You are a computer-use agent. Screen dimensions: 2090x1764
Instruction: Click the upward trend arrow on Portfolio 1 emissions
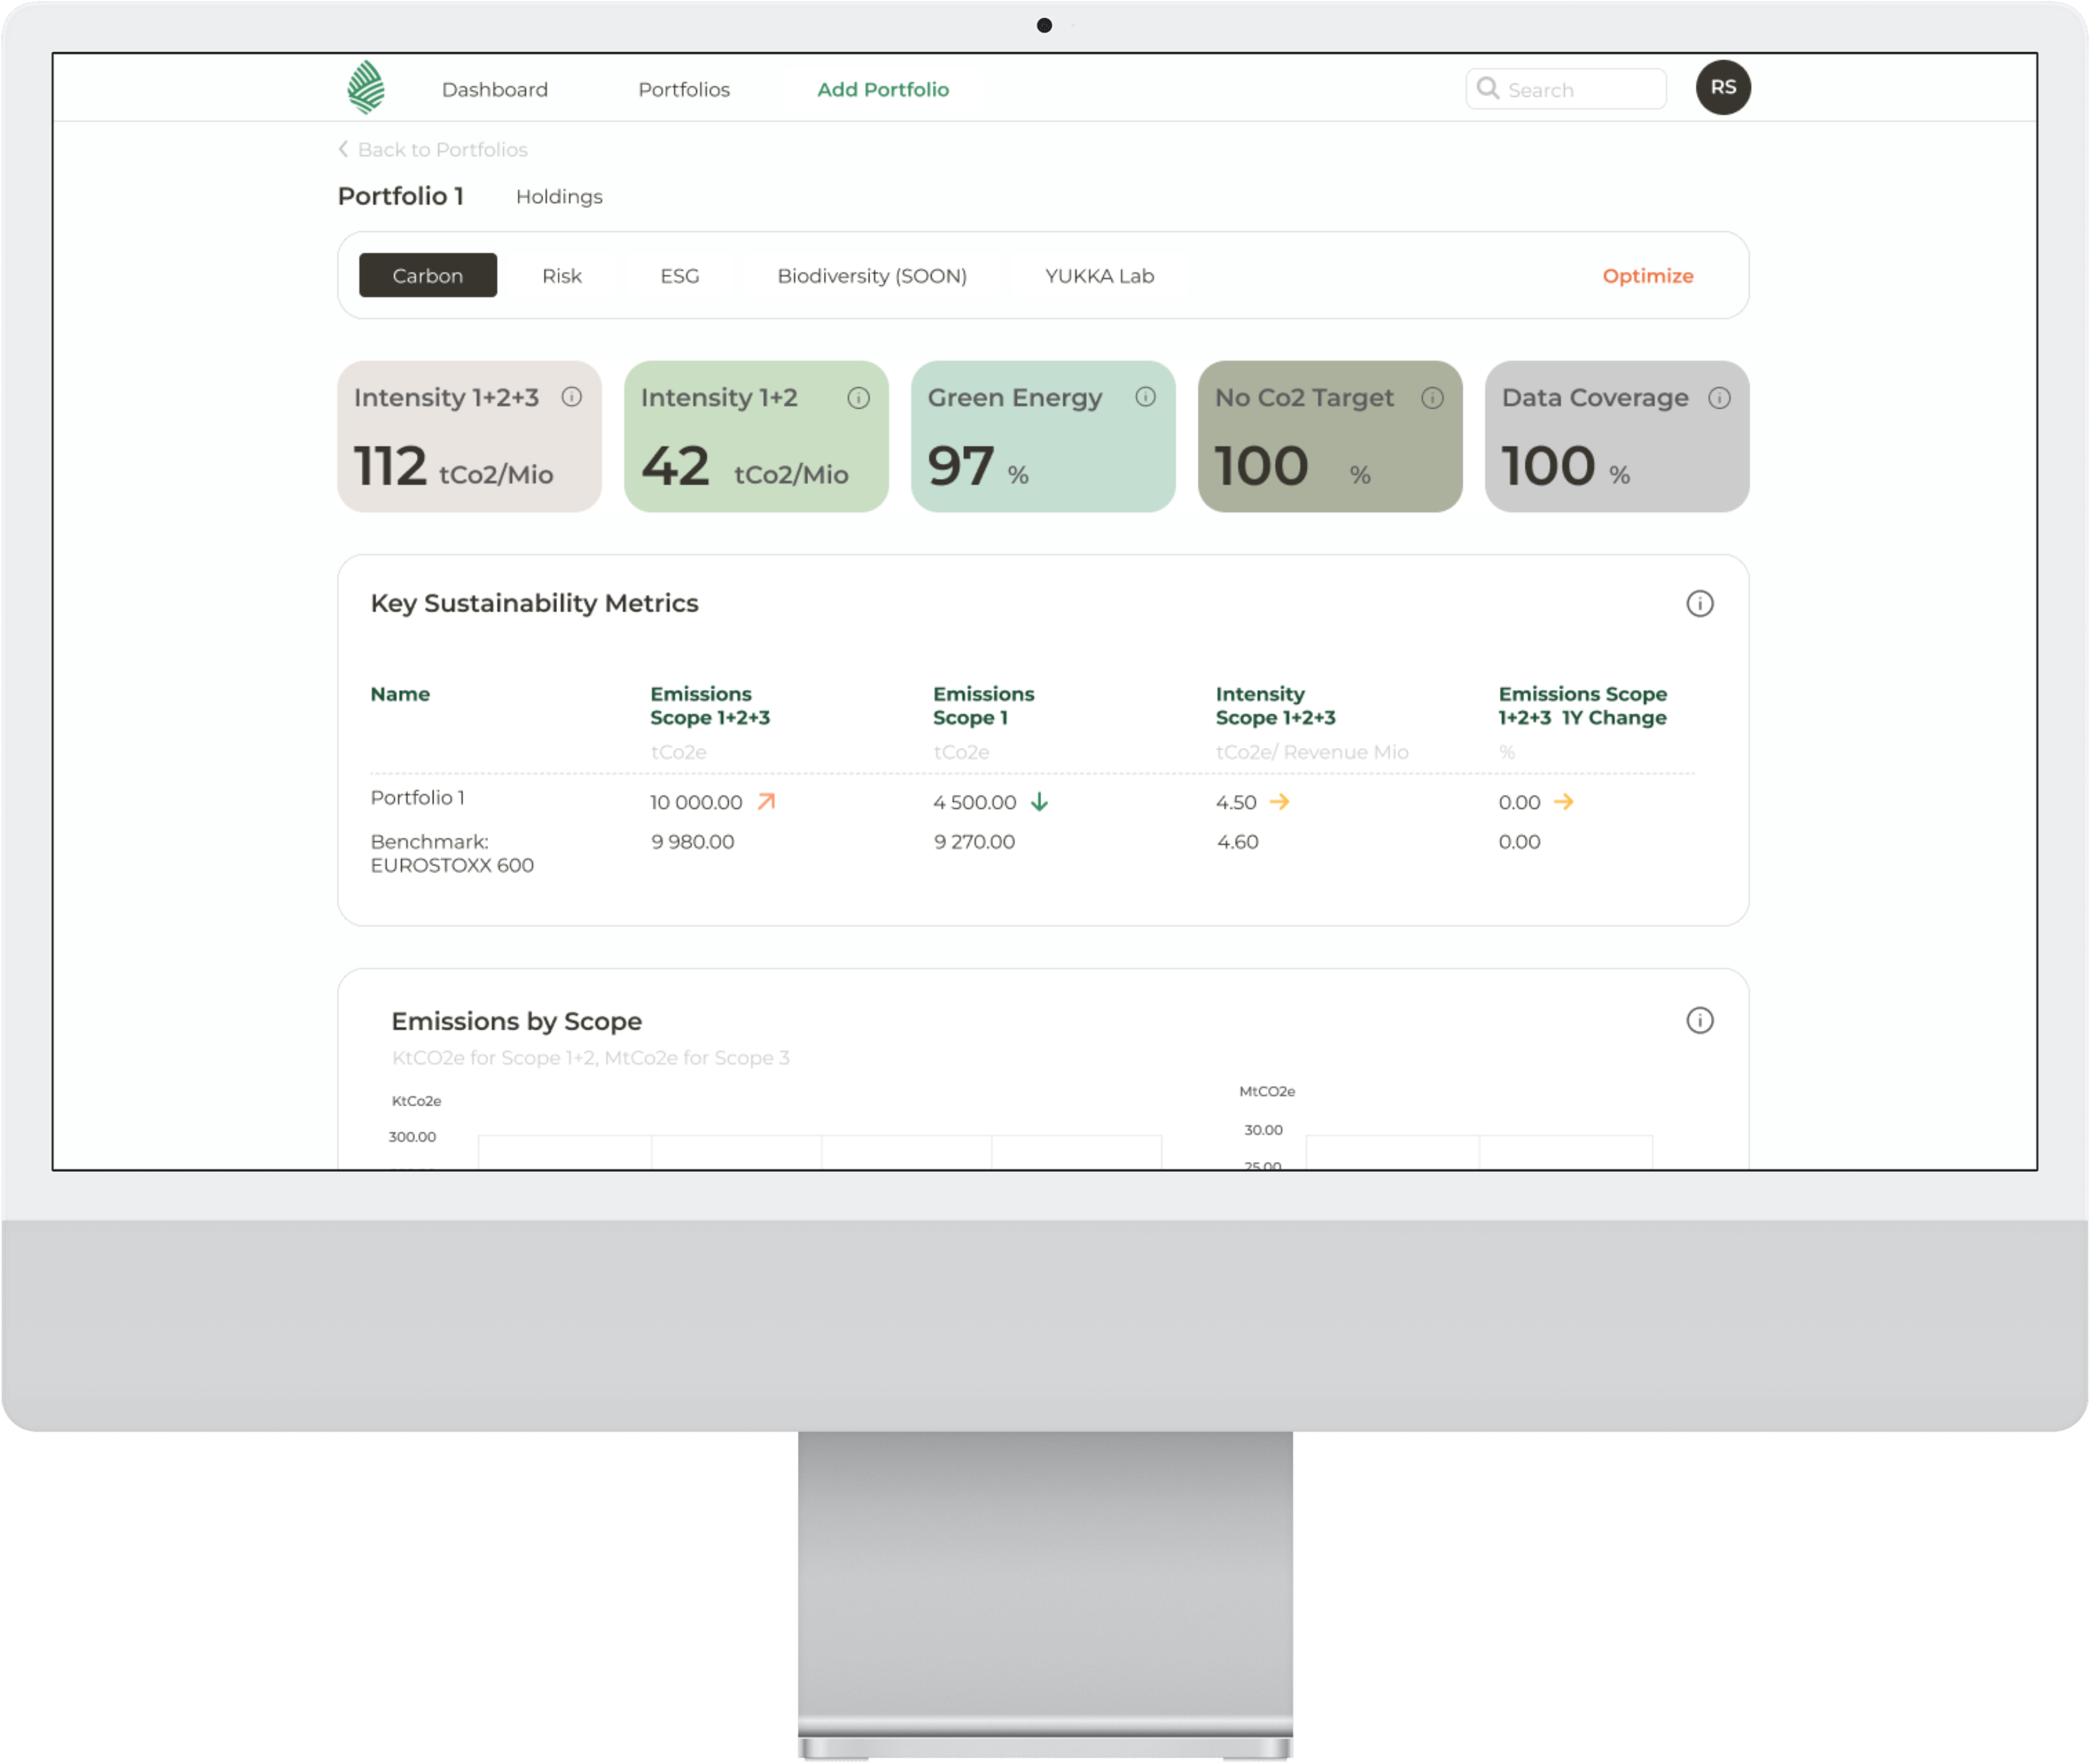pos(766,801)
